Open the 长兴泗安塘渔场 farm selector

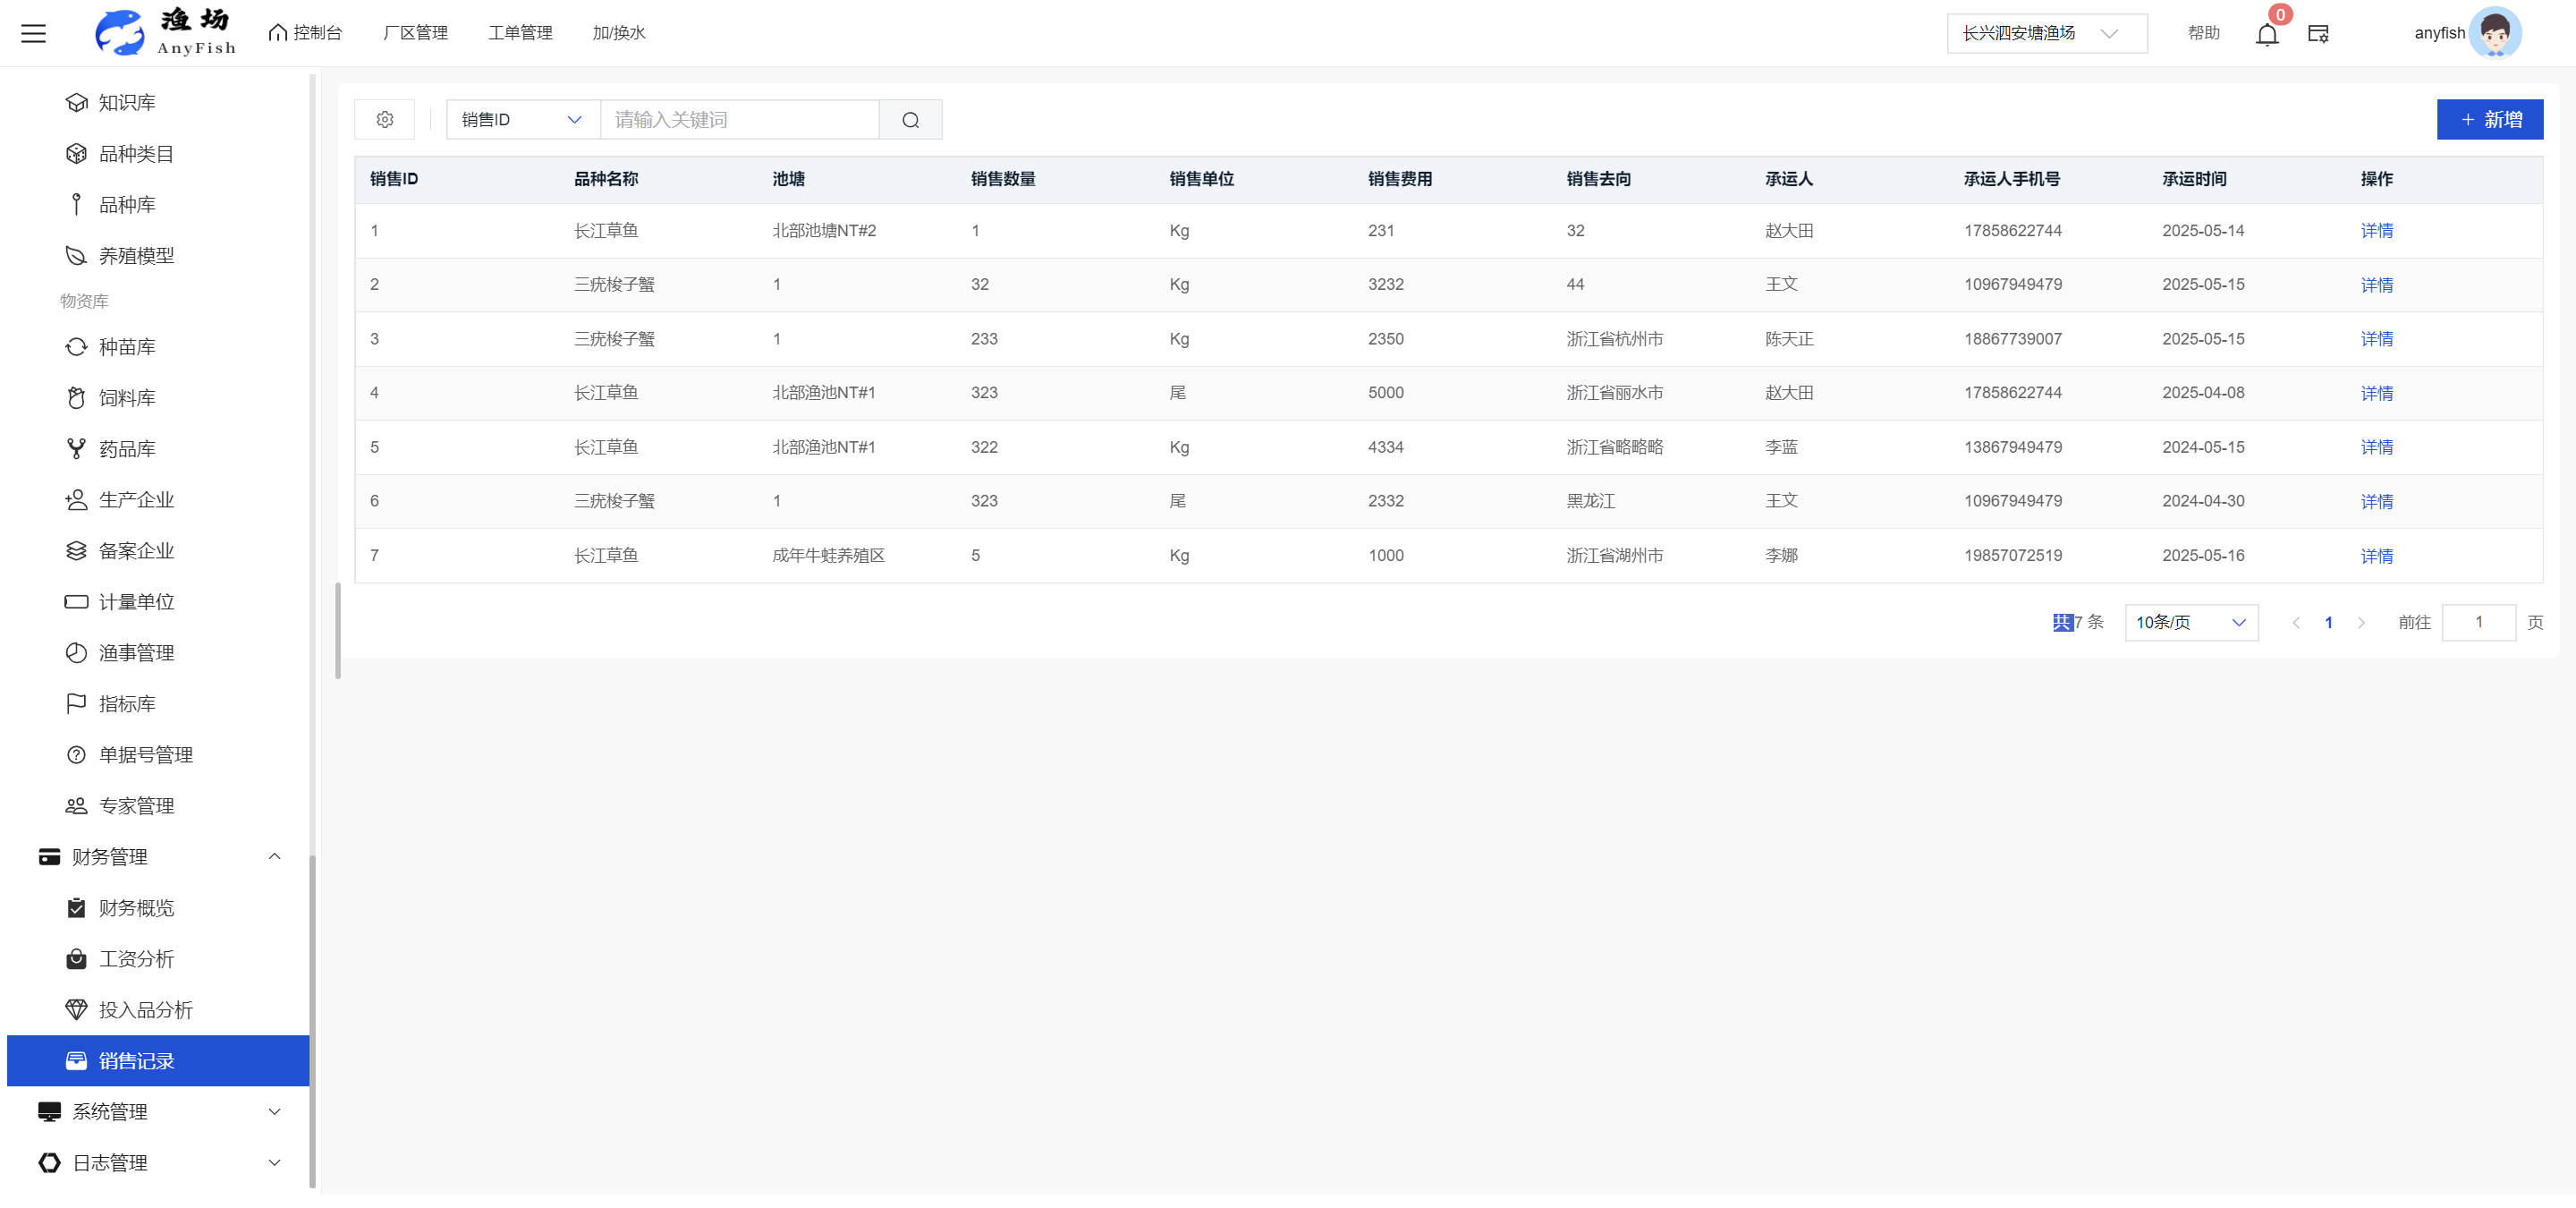pos(2045,33)
